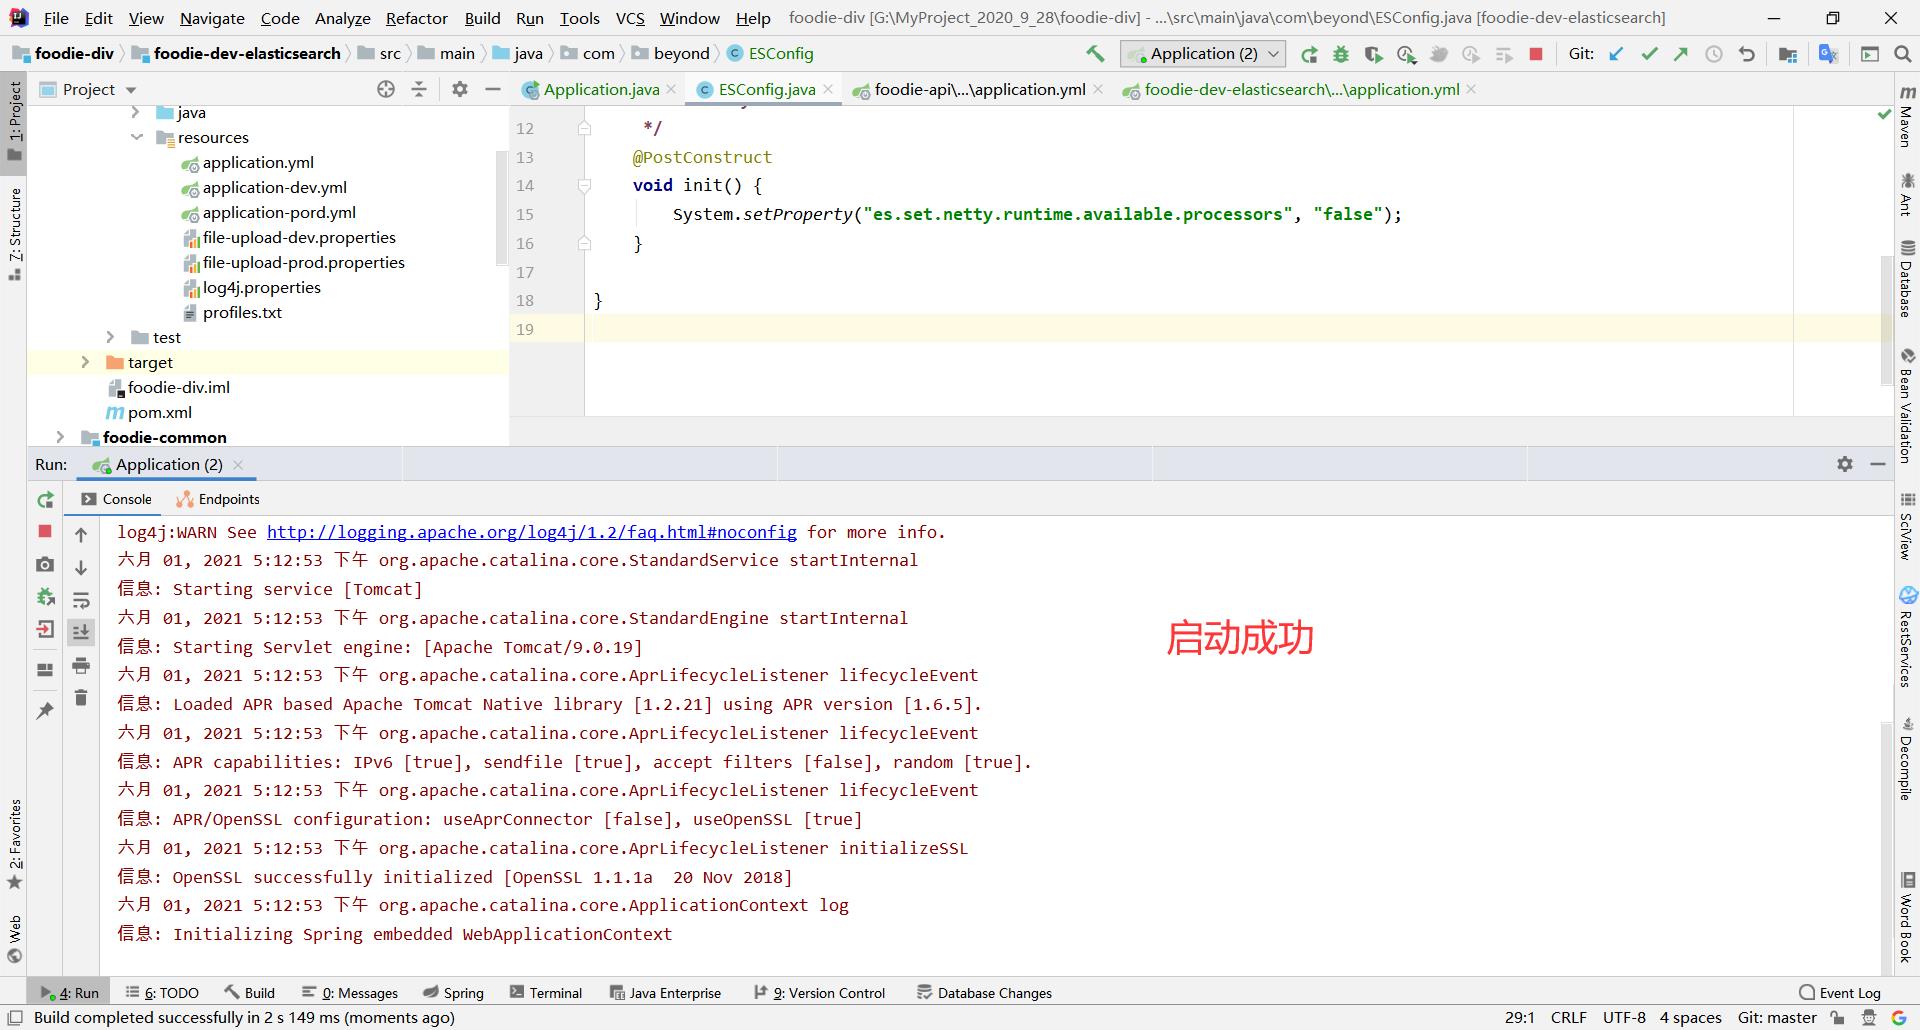Stop process in Run panel sidebar
The height and width of the screenshot is (1030, 1920).
45,531
